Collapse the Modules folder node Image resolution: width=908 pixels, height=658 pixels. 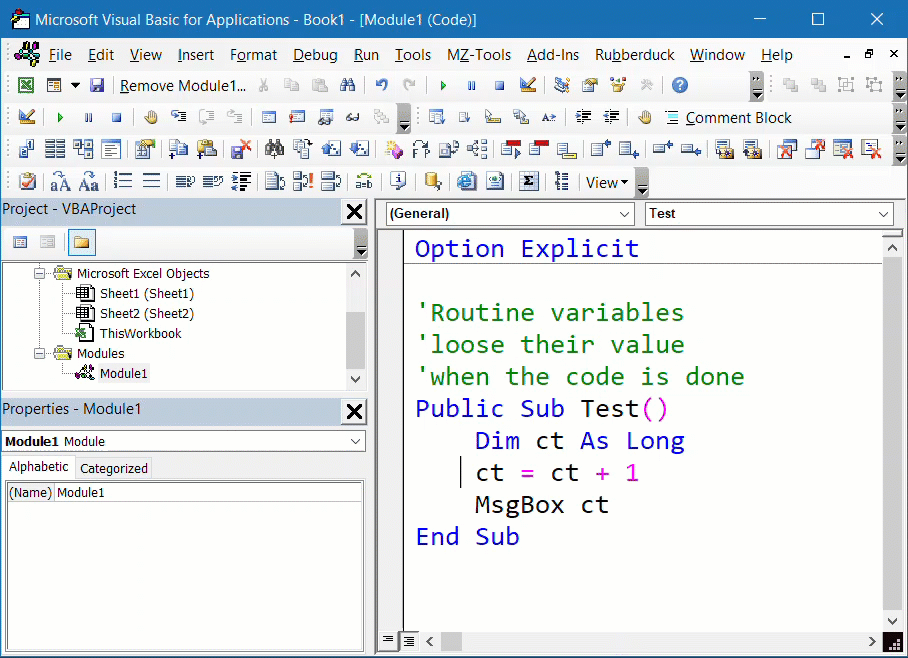(39, 353)
